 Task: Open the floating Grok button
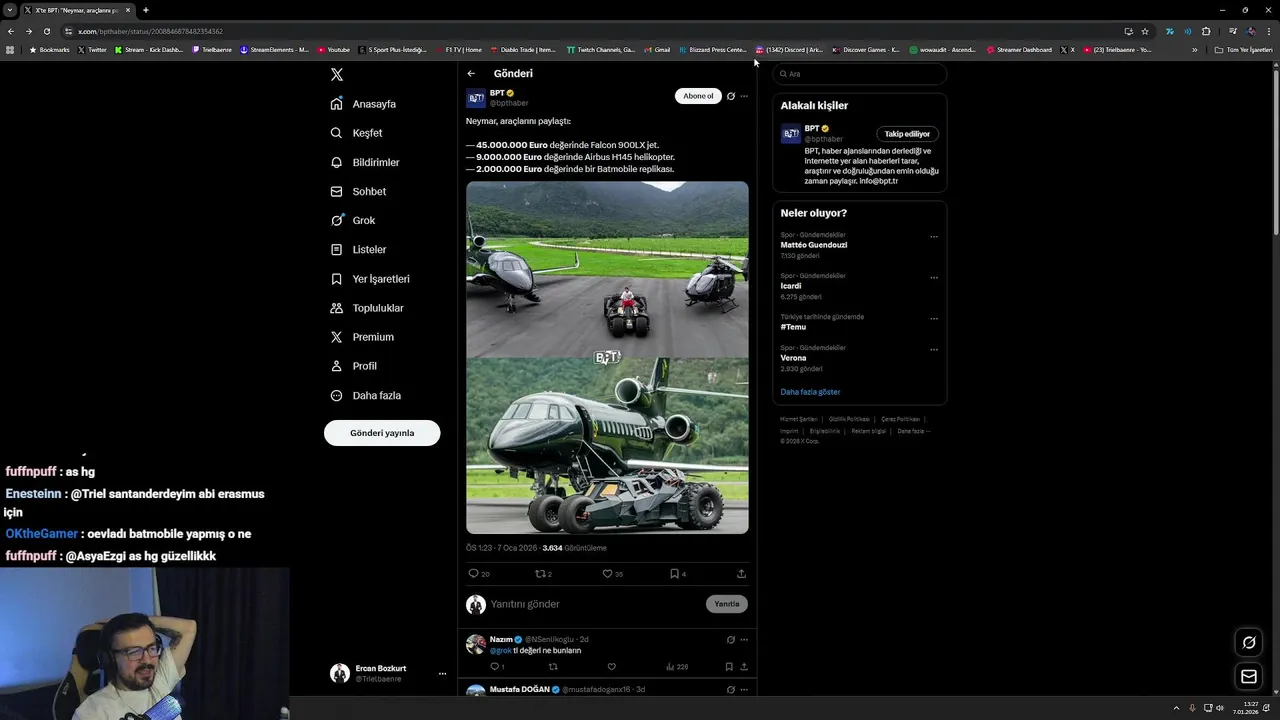coord(1249,643)
